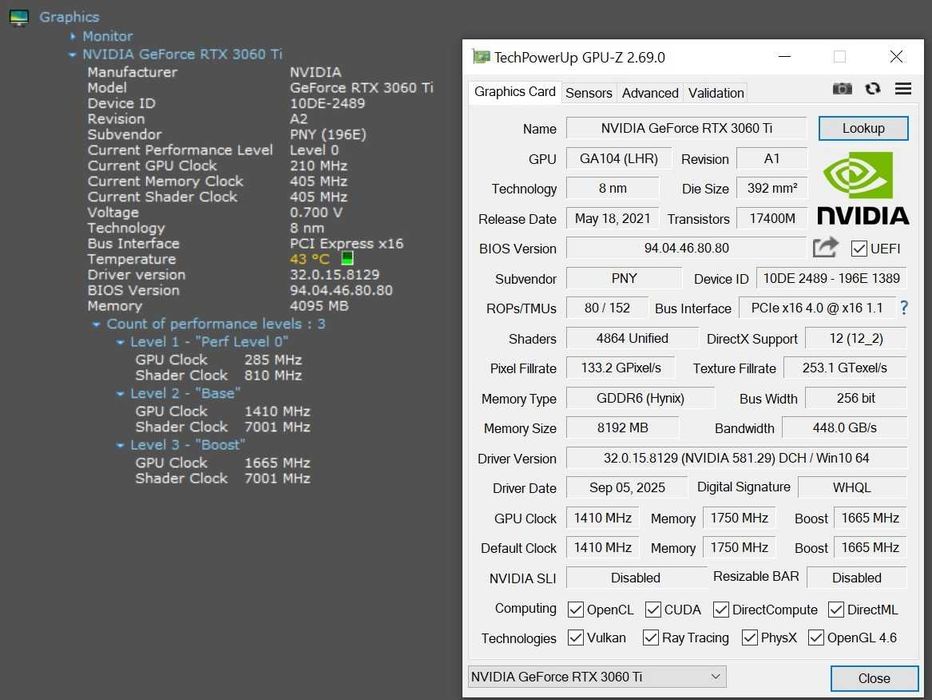Click the Texture Fillrate 253.1 GTexel/s field
Viewport: 932px width, 700px height.
tap(845, 368)
